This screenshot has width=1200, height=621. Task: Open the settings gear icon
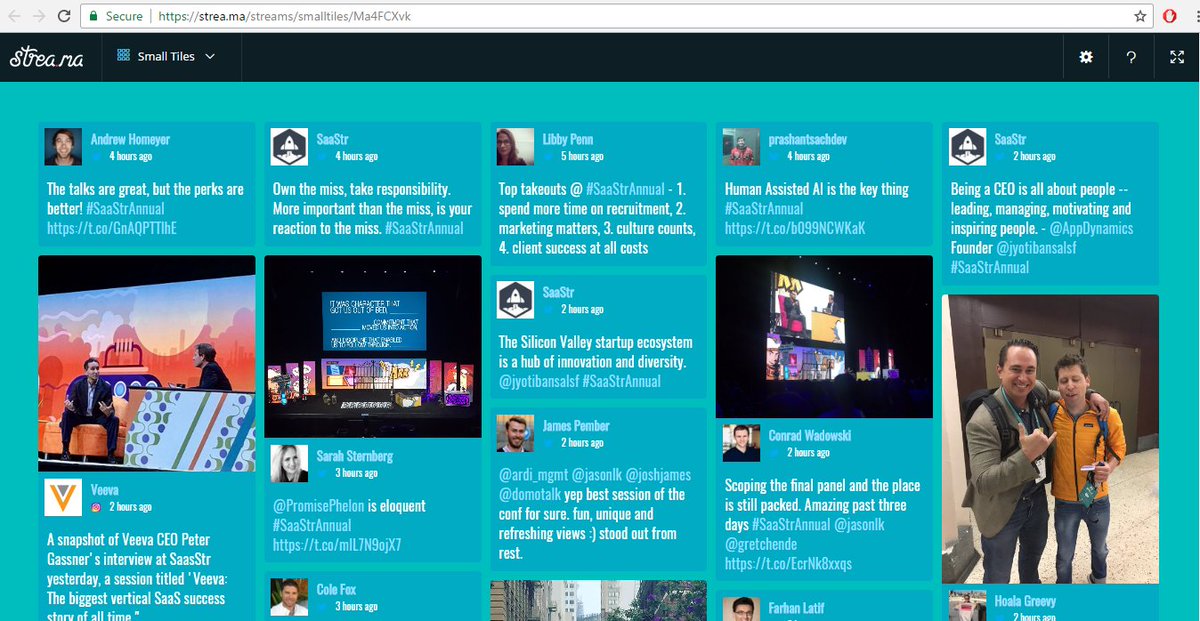coord(1086,57)
